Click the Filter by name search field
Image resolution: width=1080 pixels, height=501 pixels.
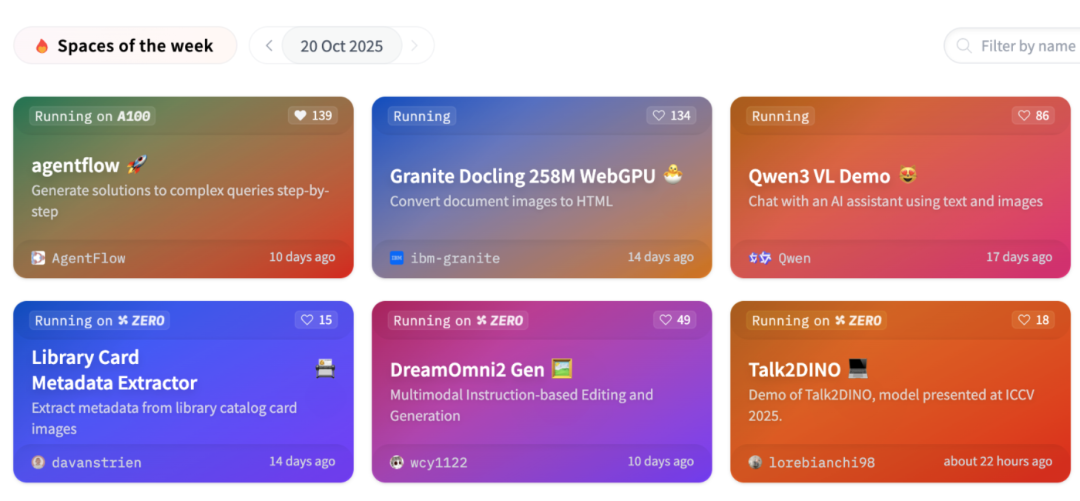tap(1012, 45)
